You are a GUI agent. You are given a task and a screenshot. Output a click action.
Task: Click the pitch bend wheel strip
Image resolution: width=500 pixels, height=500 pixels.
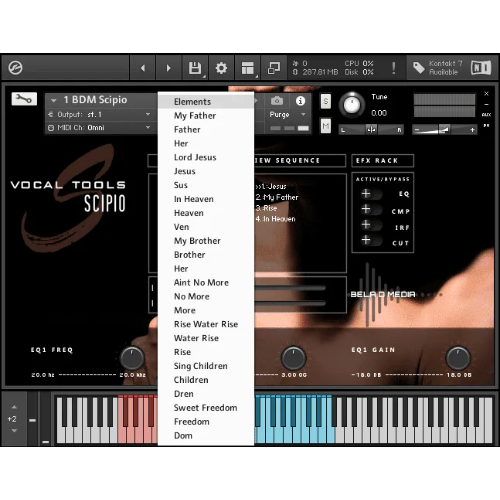[x=32, y=419]
